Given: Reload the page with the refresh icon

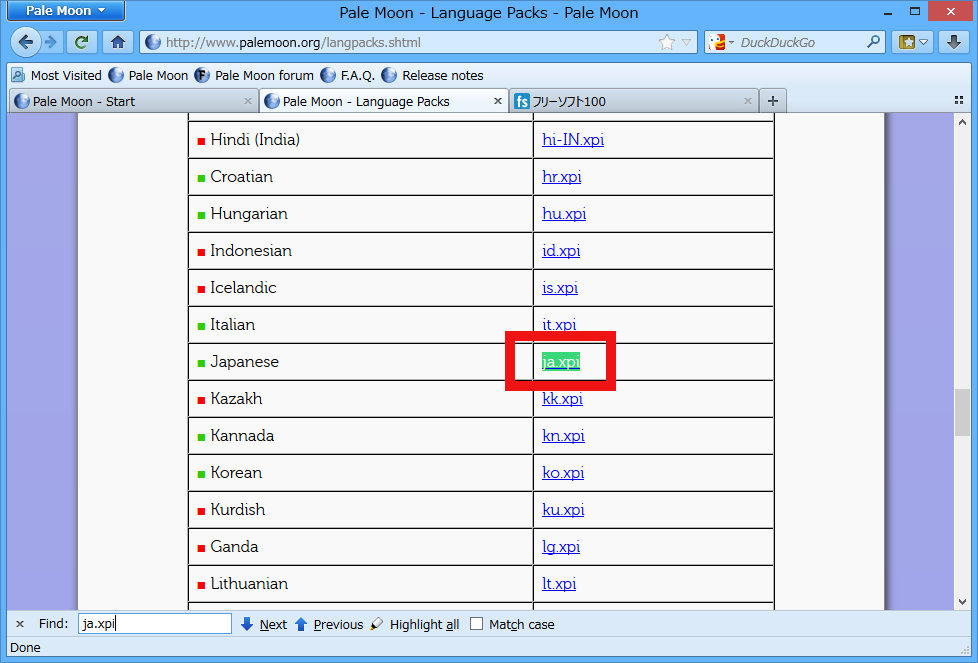Looking at the screenshot, I should [80, 42].
